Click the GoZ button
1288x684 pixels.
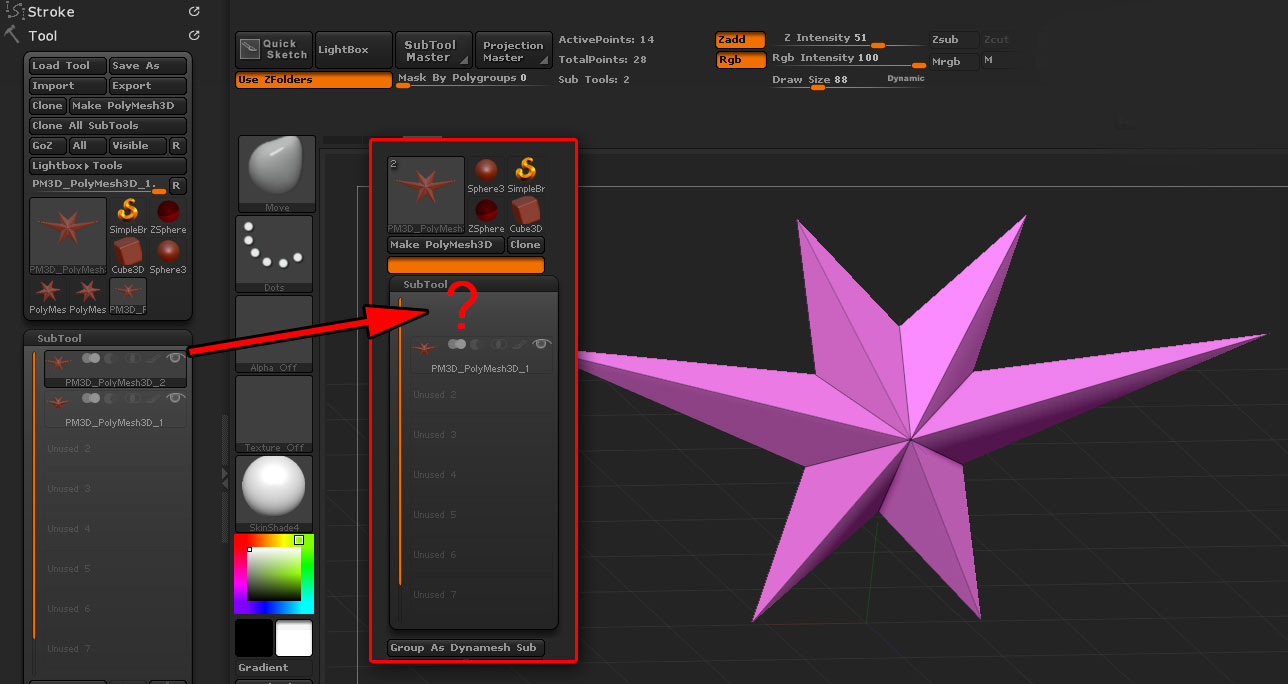(x=47, y=146)
